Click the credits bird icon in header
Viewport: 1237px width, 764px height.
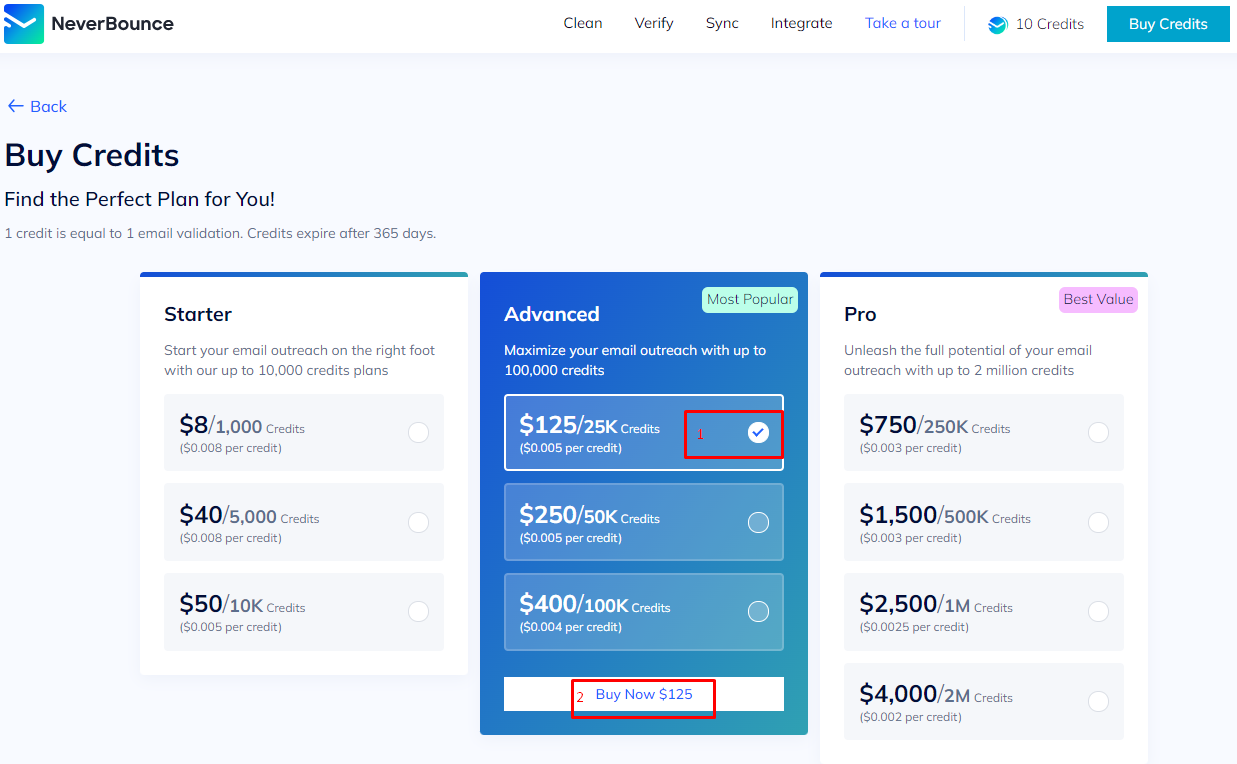tap(997, 25)
